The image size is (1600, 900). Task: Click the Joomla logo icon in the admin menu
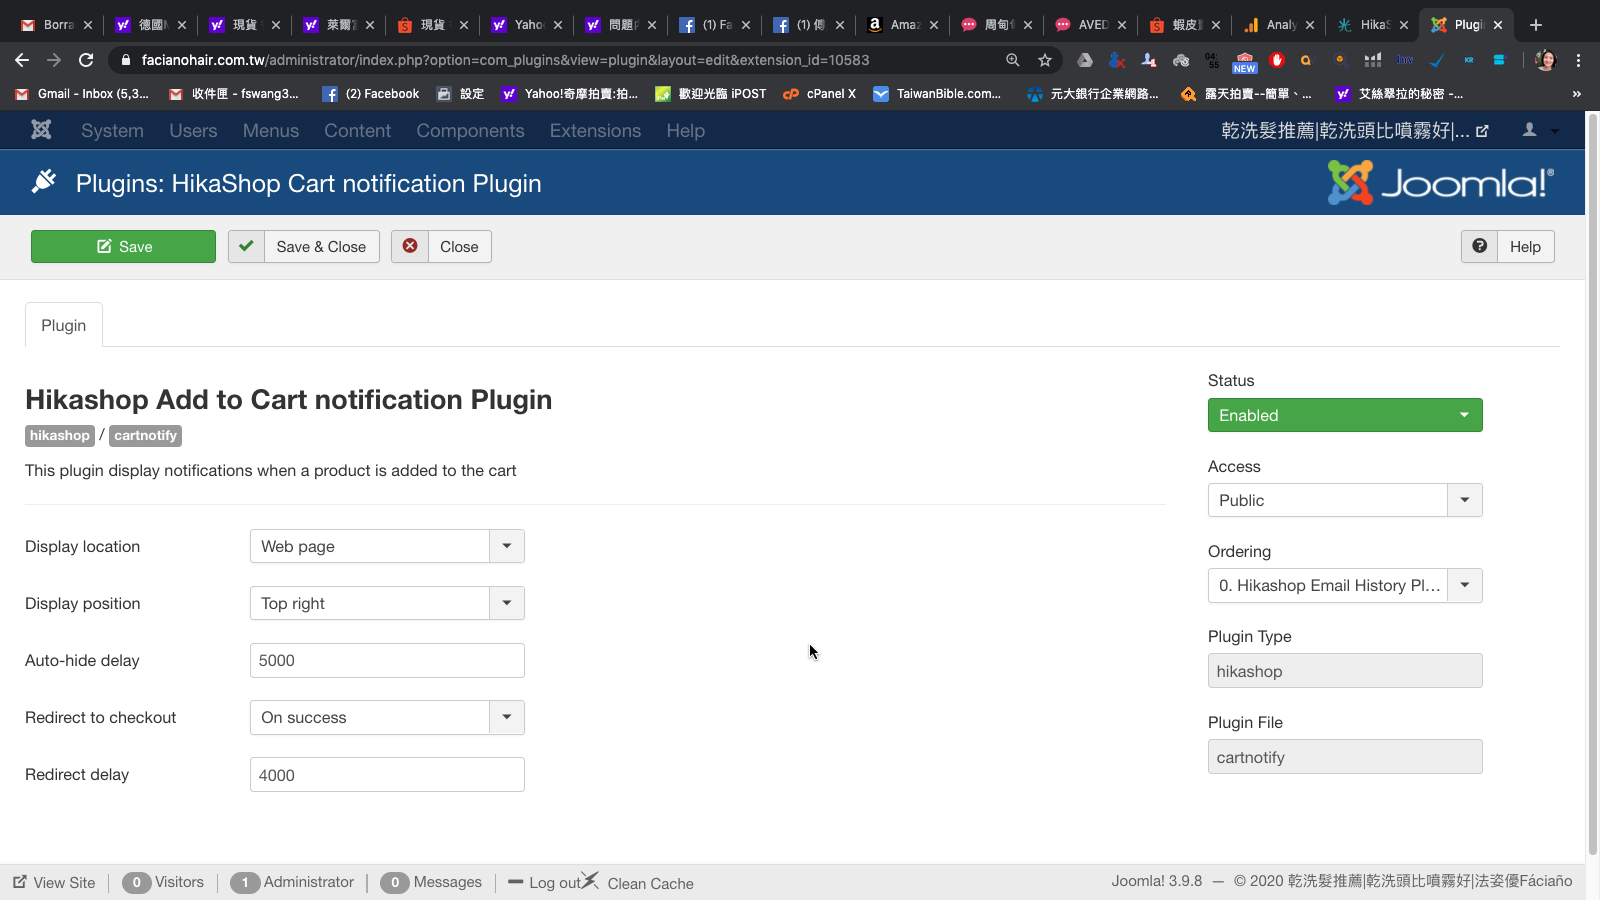[x=41, y=130]
